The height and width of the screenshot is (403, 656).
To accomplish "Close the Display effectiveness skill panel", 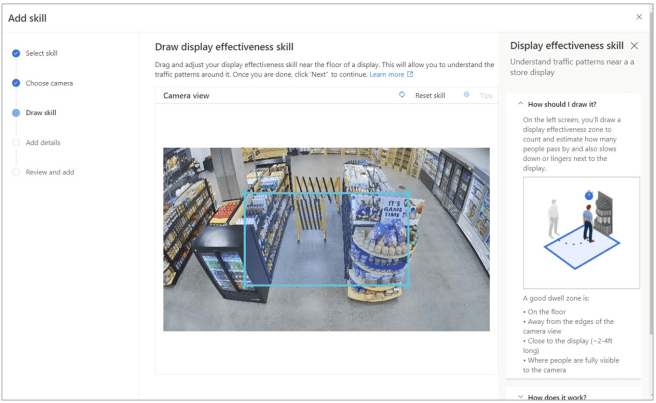I will coord(634,46).
